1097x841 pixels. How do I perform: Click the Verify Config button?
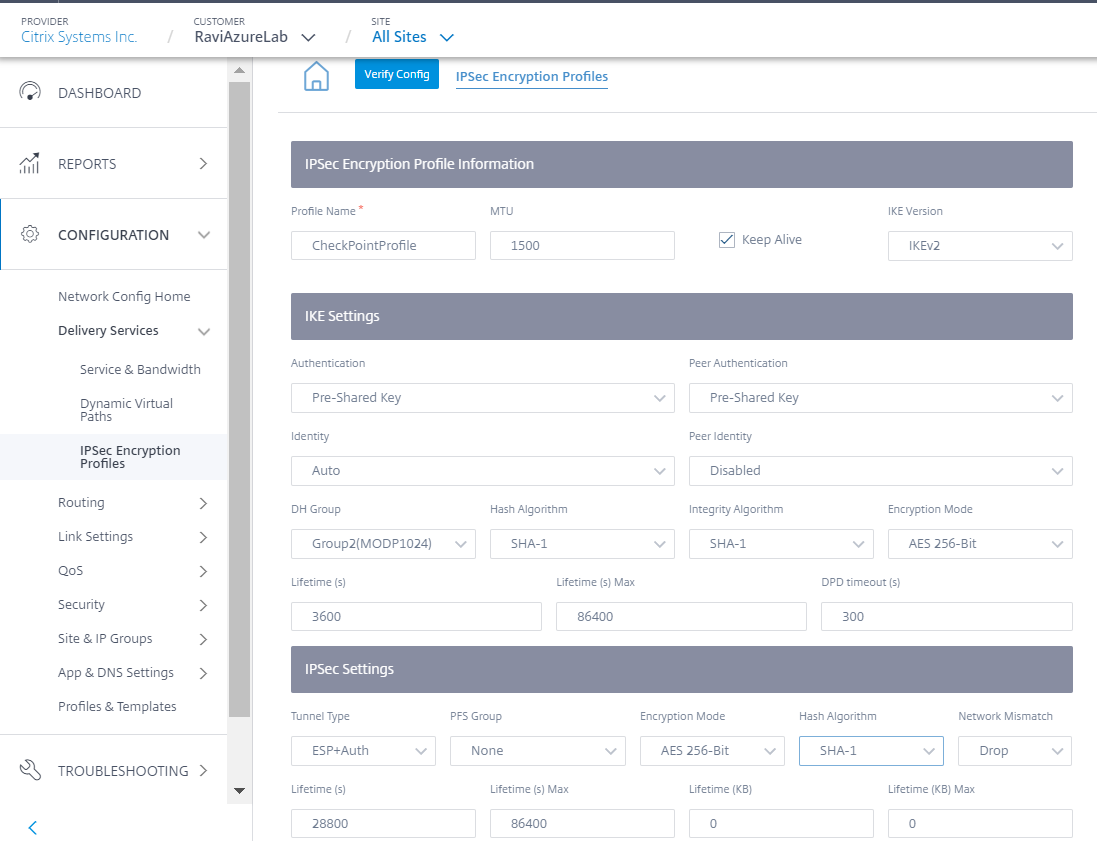(397, 74)
